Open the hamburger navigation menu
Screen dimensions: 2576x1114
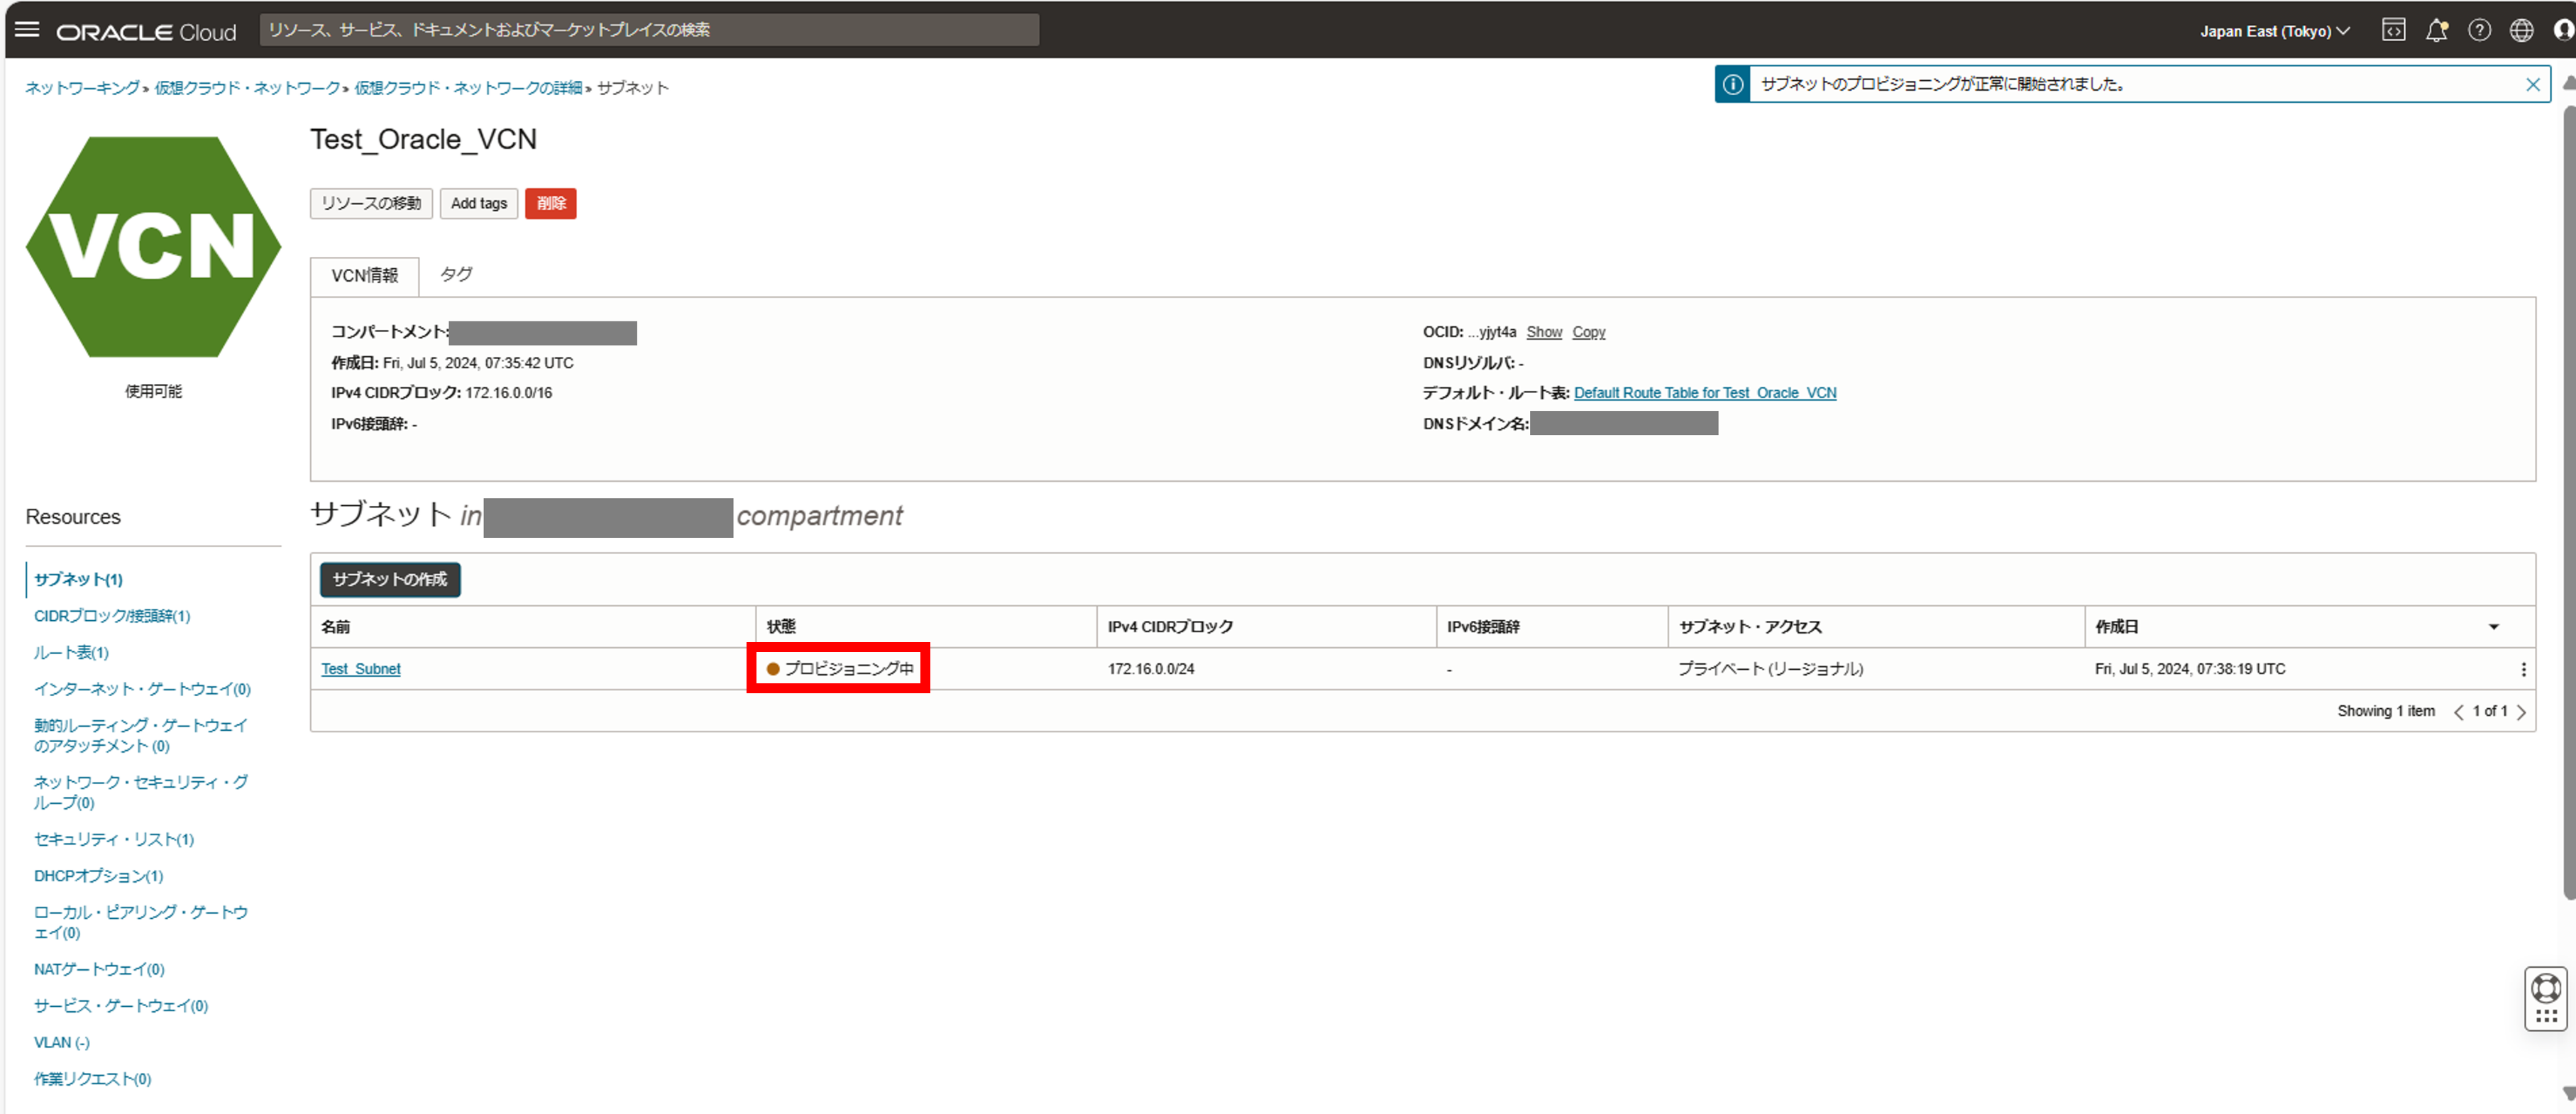coord(27,30)
